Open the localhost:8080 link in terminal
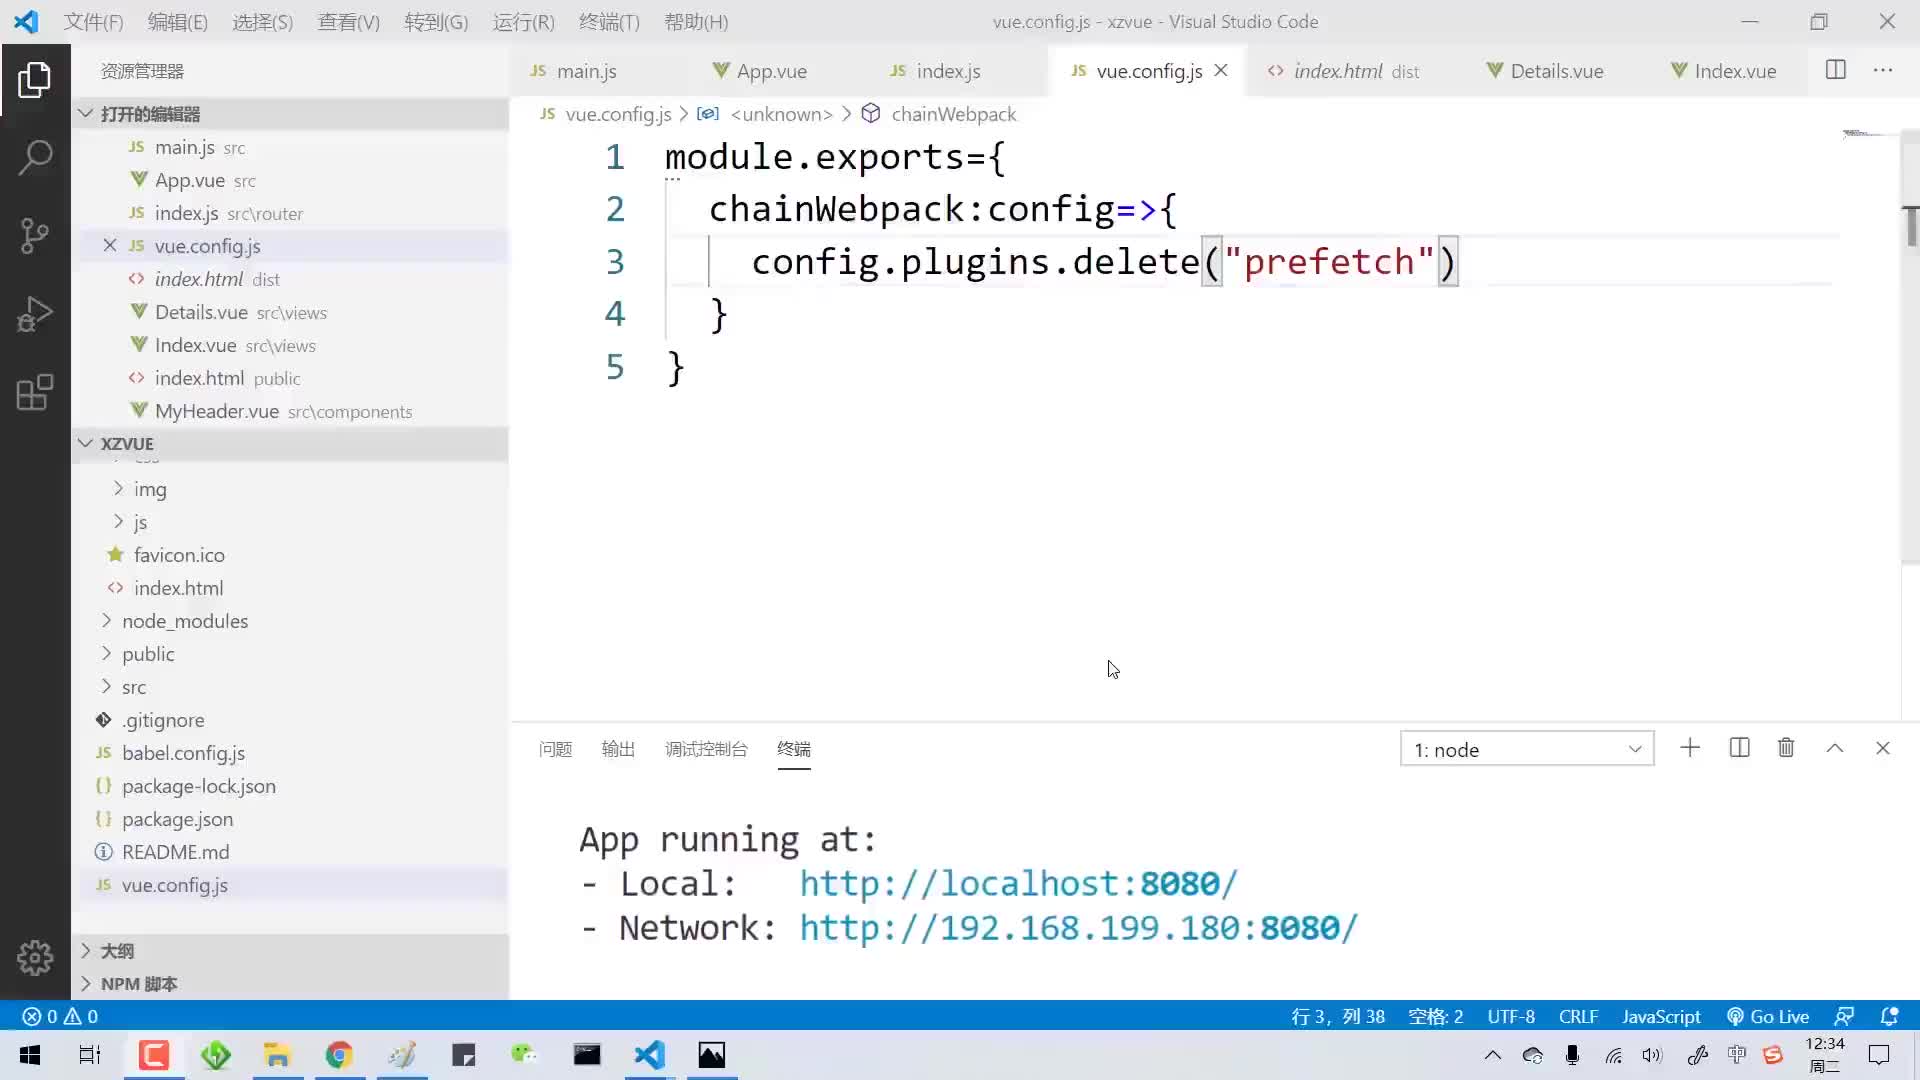This screenshot has width=1920, height=1080. [x=1018, y=884]
